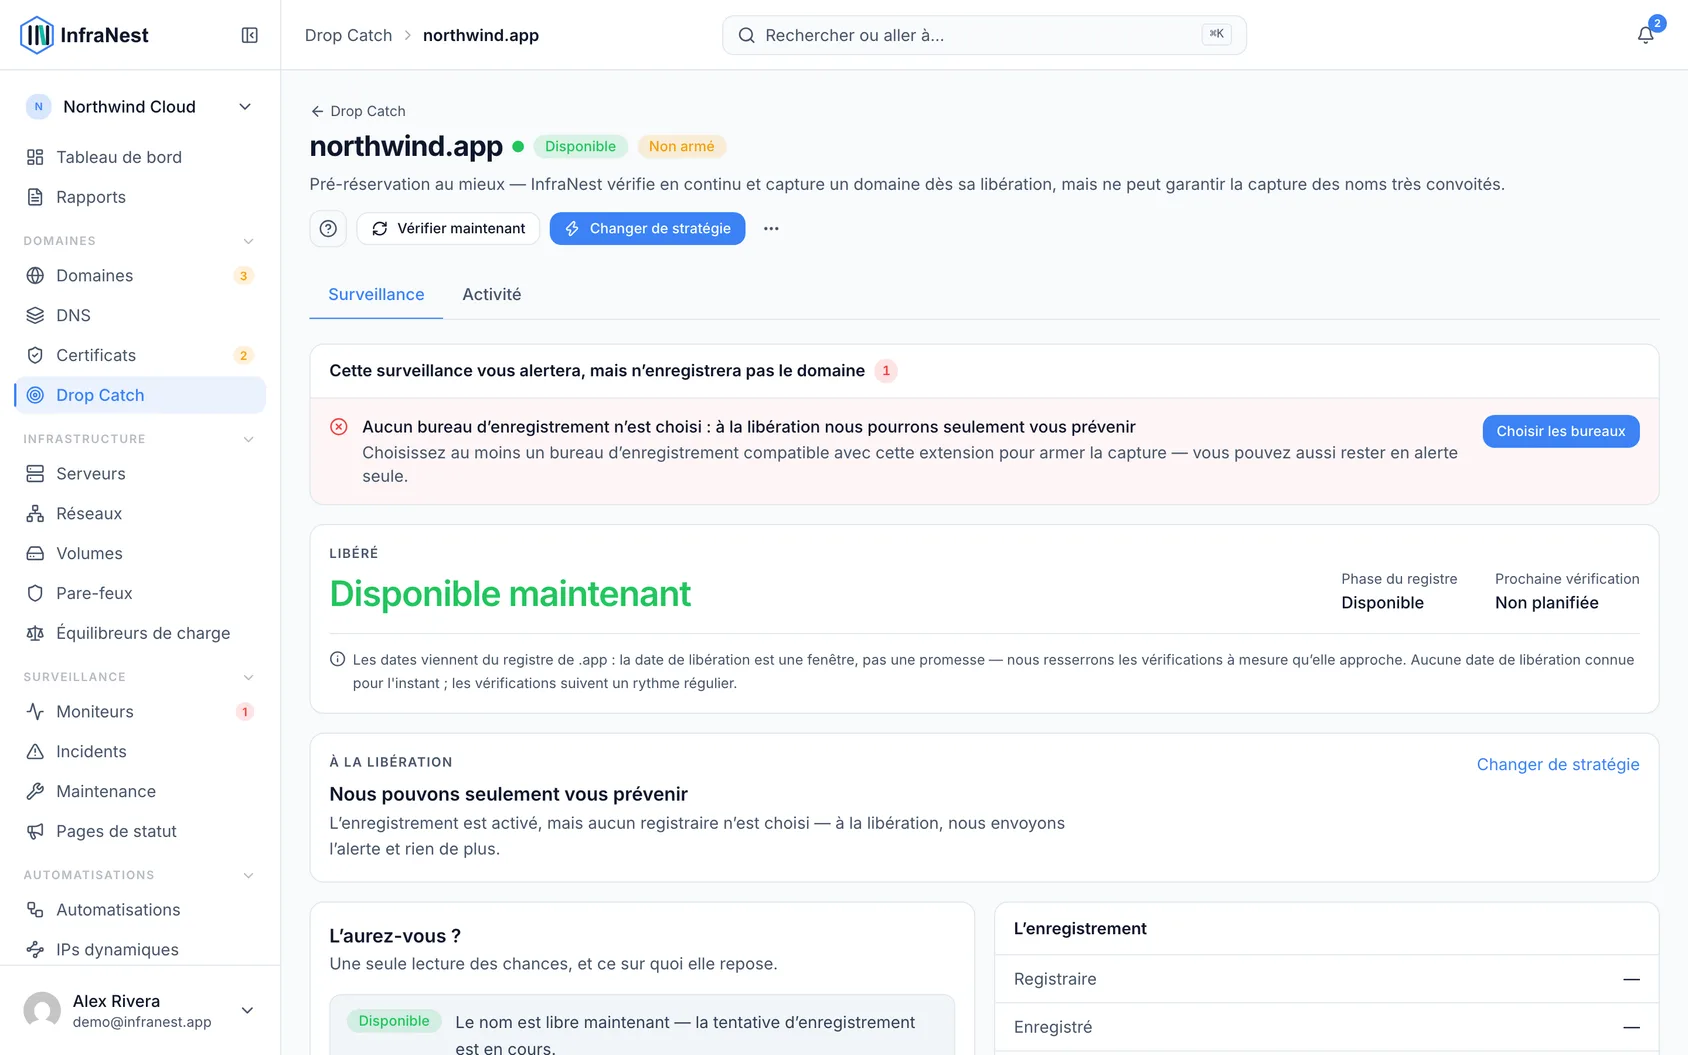Image resolution: width=1688 pixels, height=1055 pixels.
Task: Click the northwind.app page title
Action: tap(406, 146)
